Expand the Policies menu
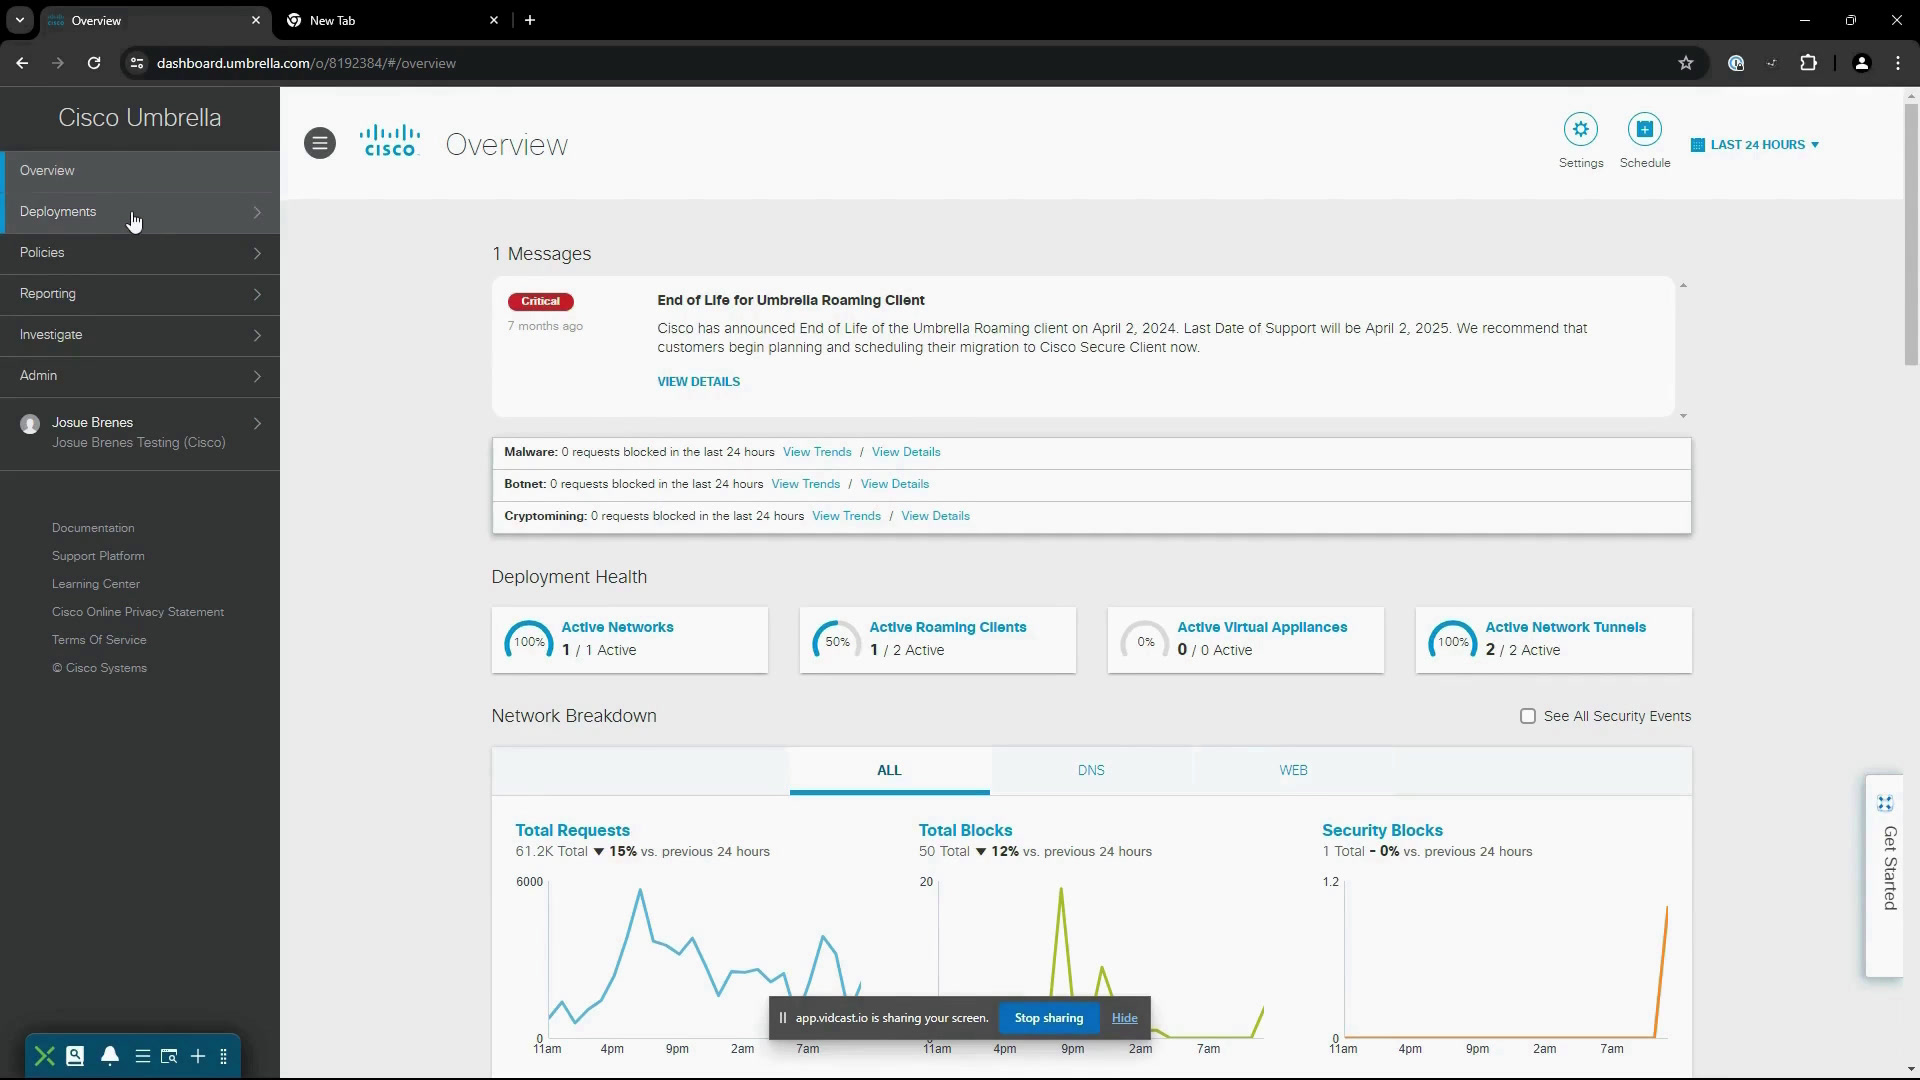This screenshot has height=1080, width=1920. click(x=140, y=253)
